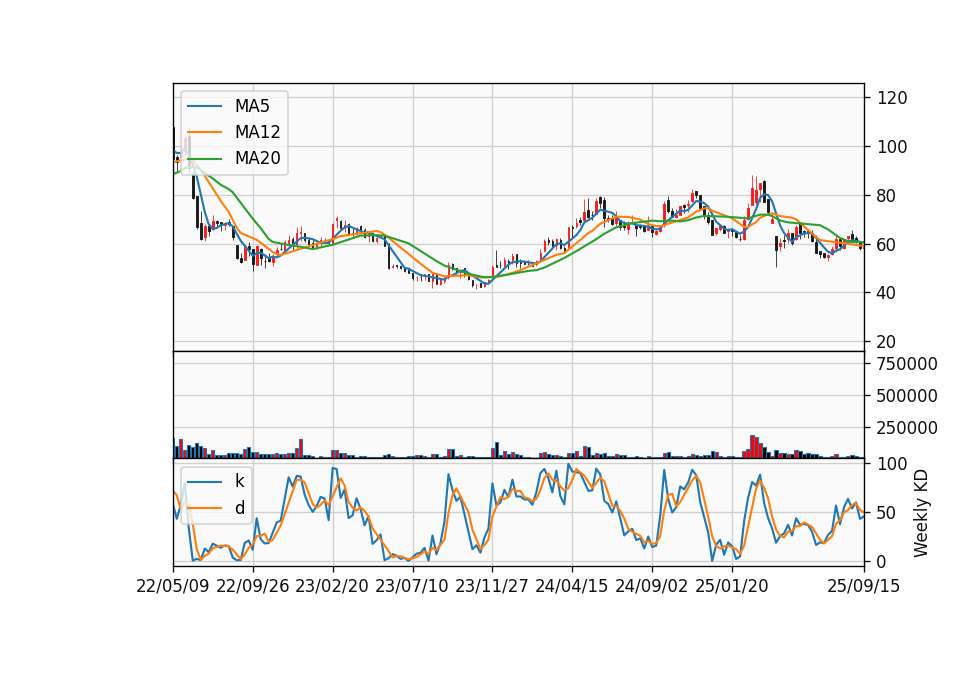Viewport: 960px width, 690px height.
Task: Click the Weekly KD axis label
Action: [920, 514]
